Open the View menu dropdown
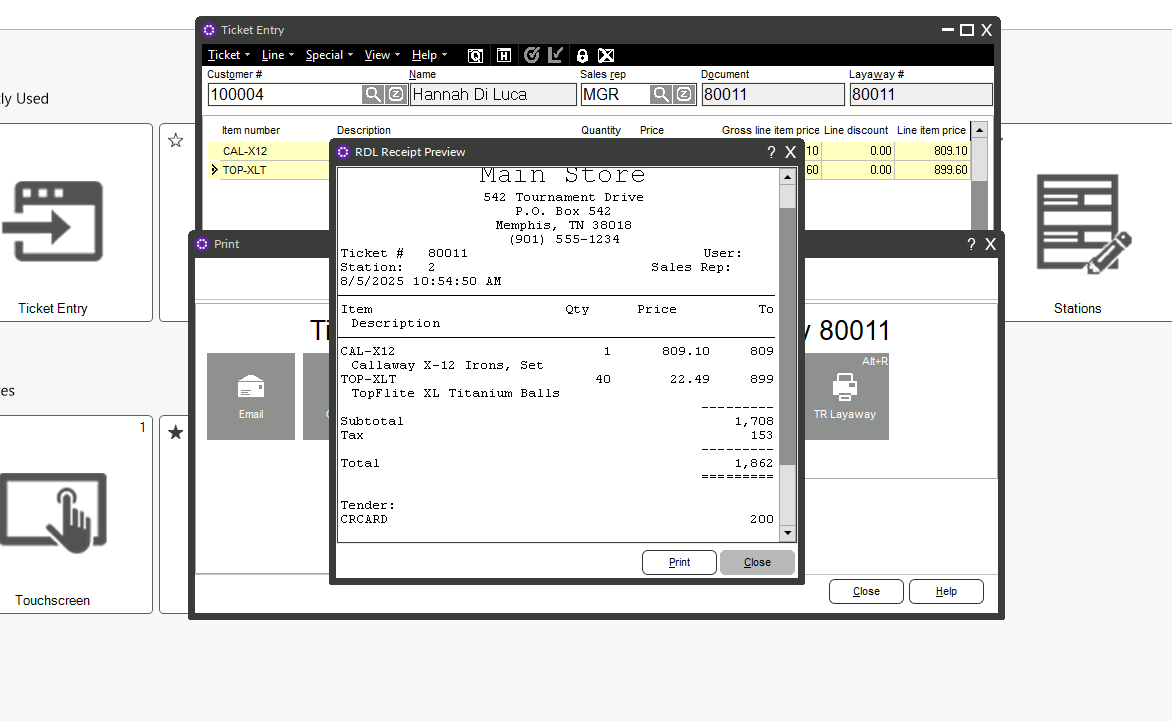The width and height of the screenshot is (1172, 721). (x=381, y=55)
